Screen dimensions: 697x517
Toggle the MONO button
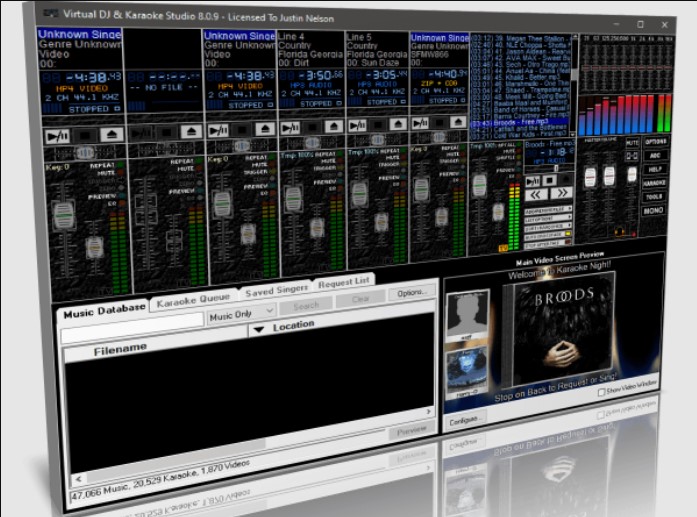[653, 210]
